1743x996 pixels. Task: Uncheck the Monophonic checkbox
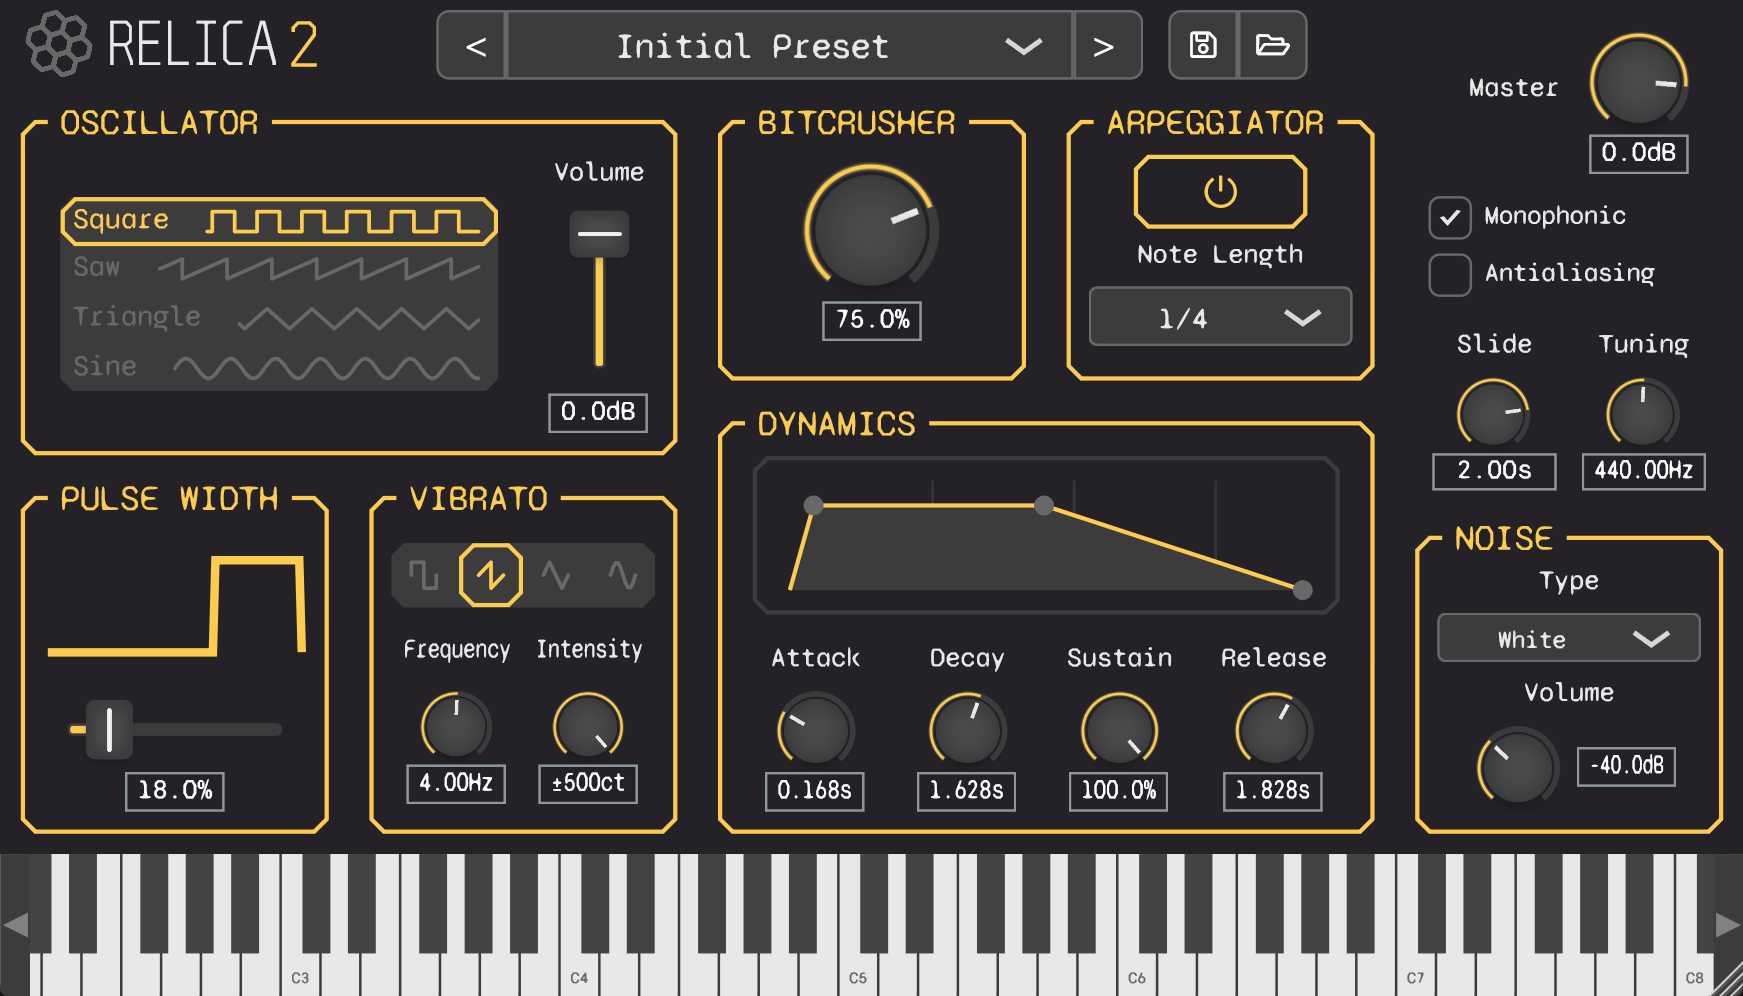pos(1450,217)
